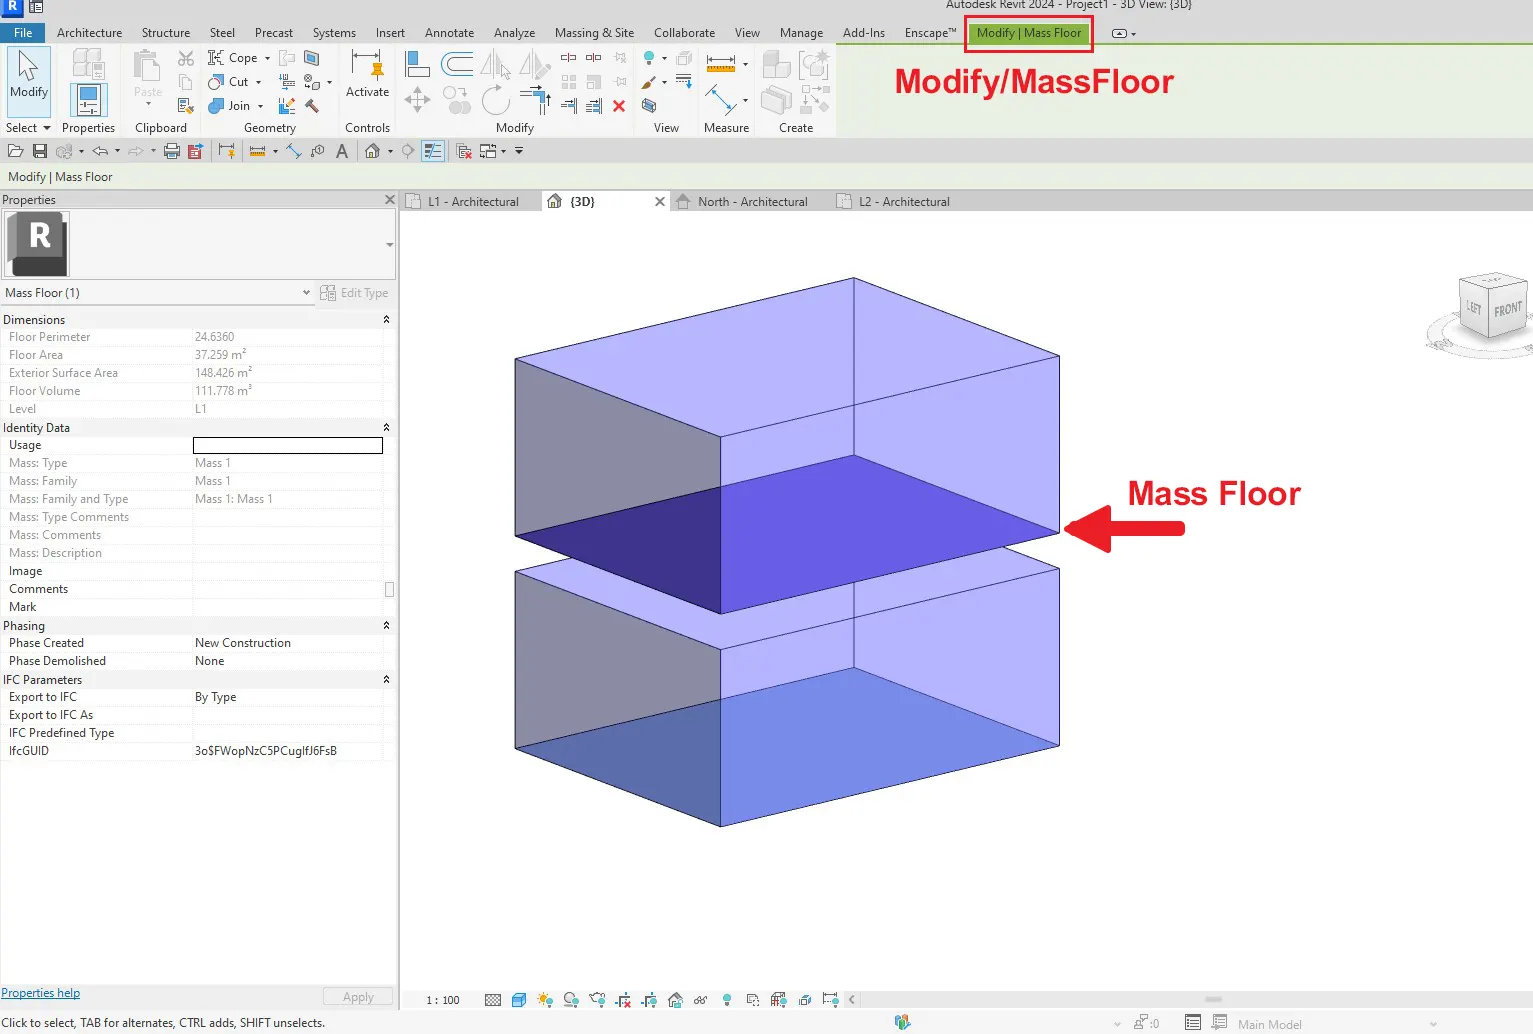Close the Properties palette
Image resolution: width=1533 pixels, height=1034 pixels.
pyautogui.click(x=390, y=200)
